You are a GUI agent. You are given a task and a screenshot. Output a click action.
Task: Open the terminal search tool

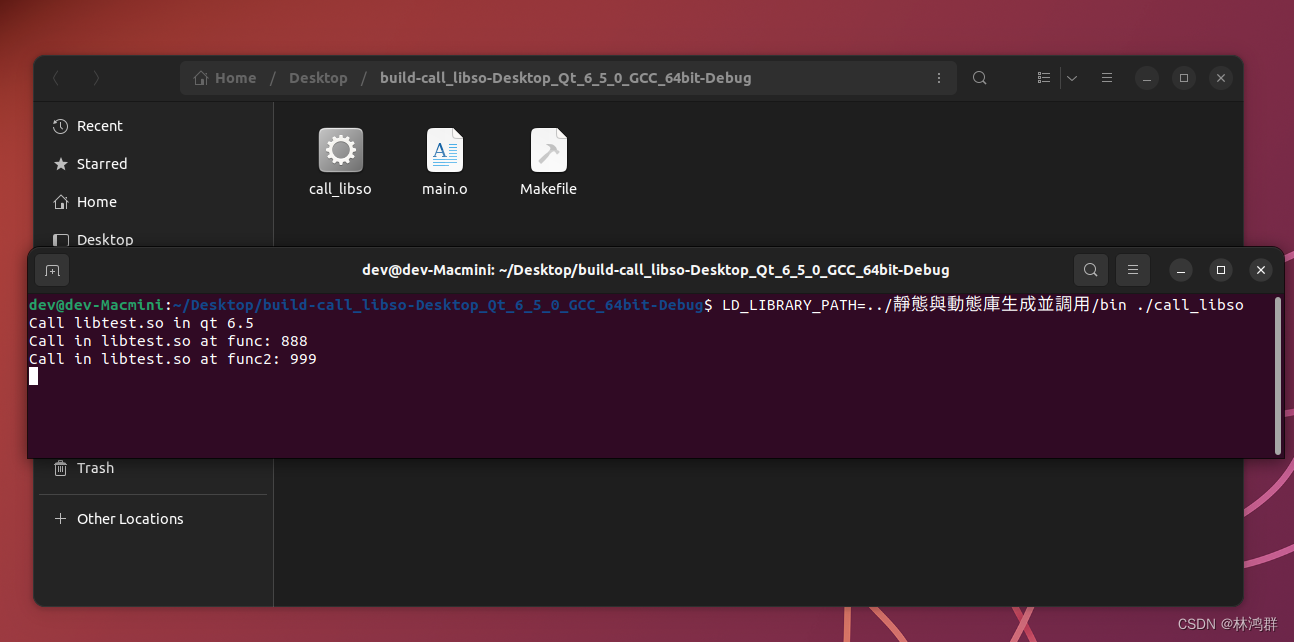(1090, 270)
